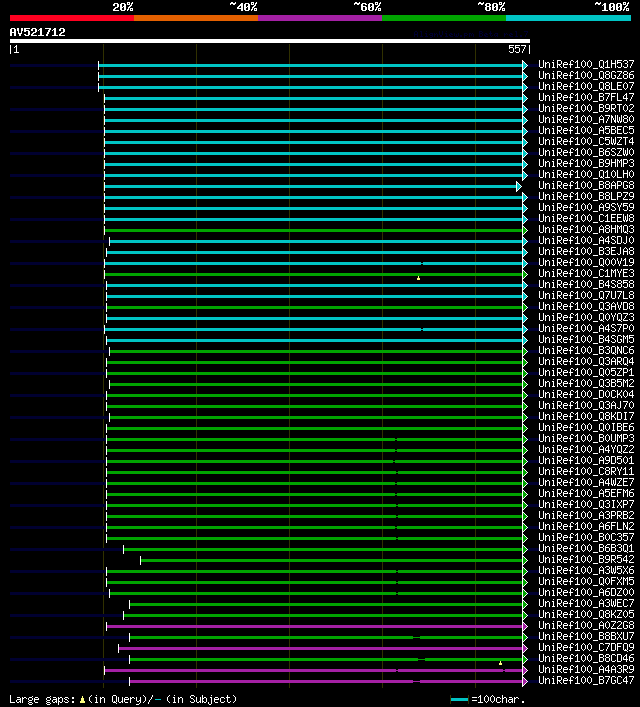Click the UniRef100_Q05ZP1 label
Image resolution: width=640 pixels, height=707 pixels.
pos(586,372)
